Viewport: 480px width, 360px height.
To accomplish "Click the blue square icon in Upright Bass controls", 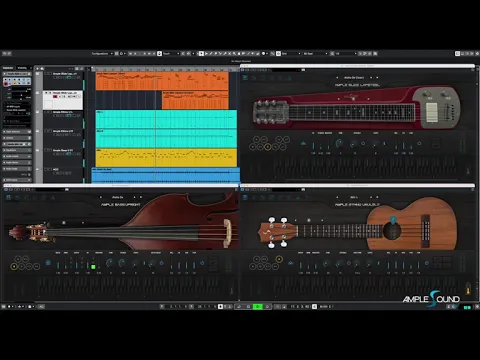I will click(48, 263).
